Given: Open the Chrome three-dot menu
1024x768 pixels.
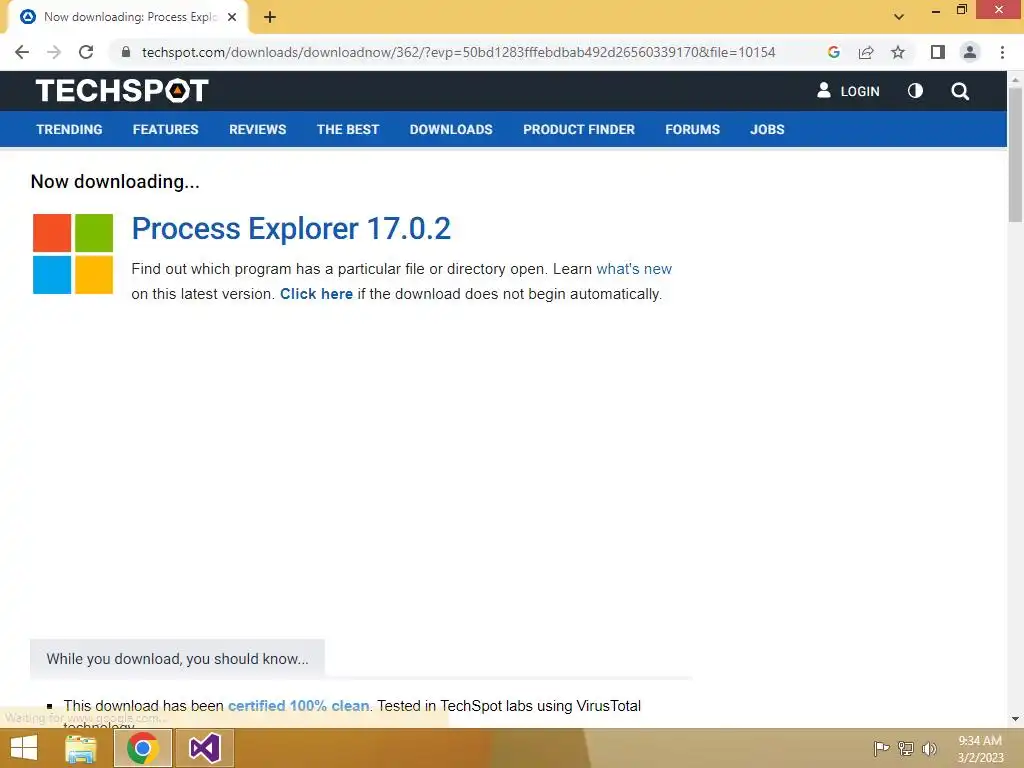Looking at the screenshot, I should point(1002,52).
